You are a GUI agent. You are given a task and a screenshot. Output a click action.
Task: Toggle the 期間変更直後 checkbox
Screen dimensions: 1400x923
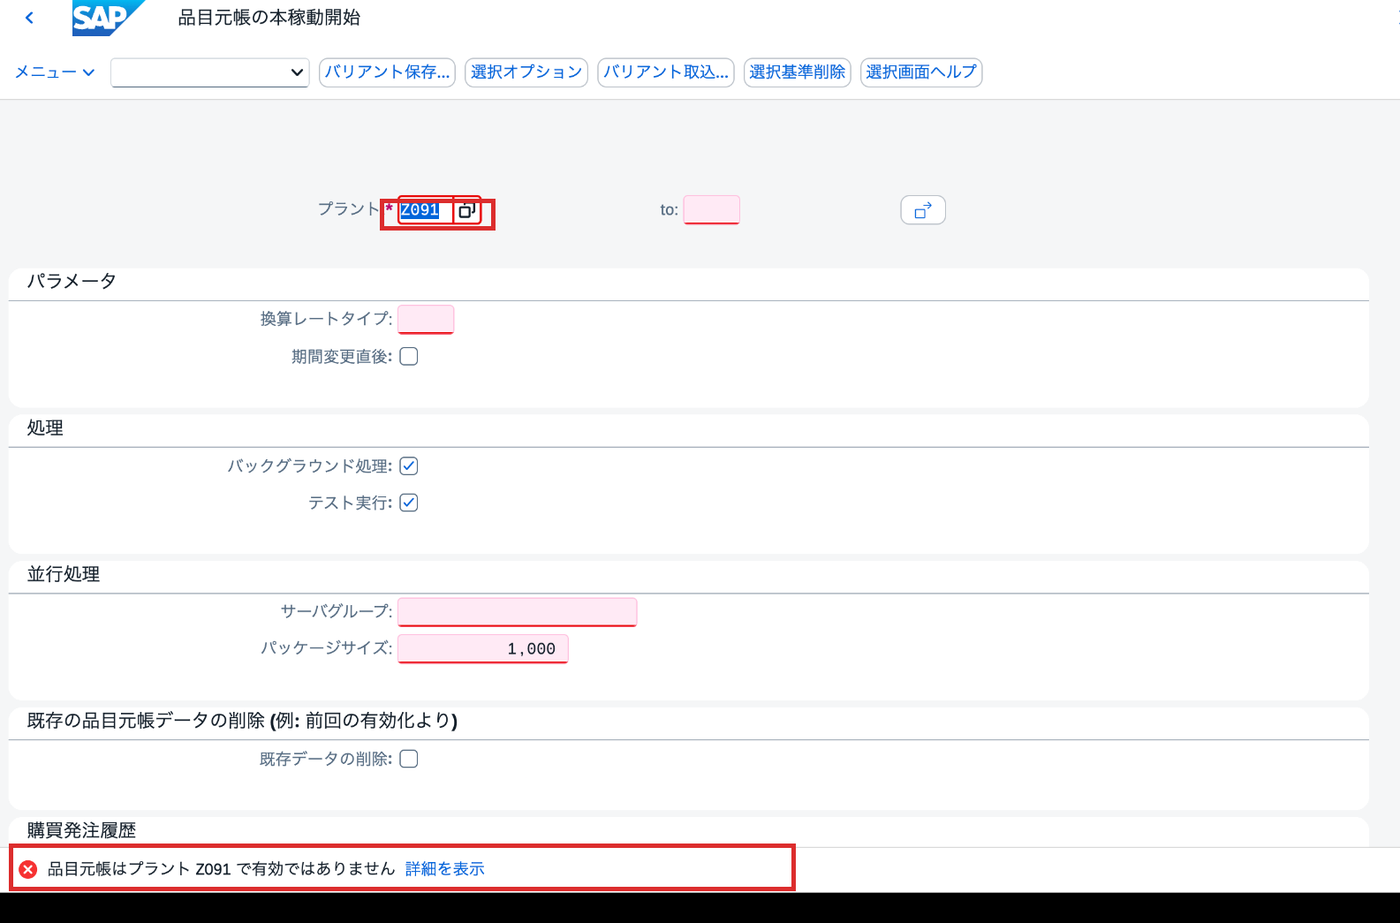(409, 356)
